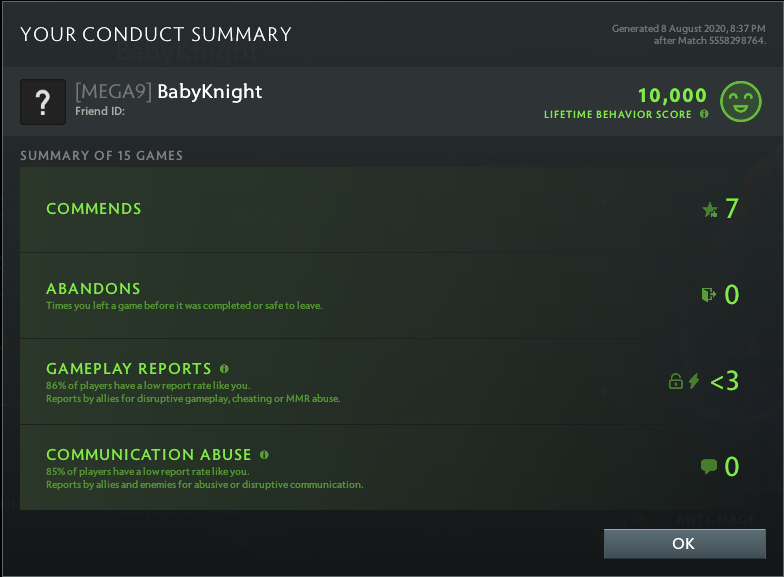Click the Abandons heading

coord(93,288)
